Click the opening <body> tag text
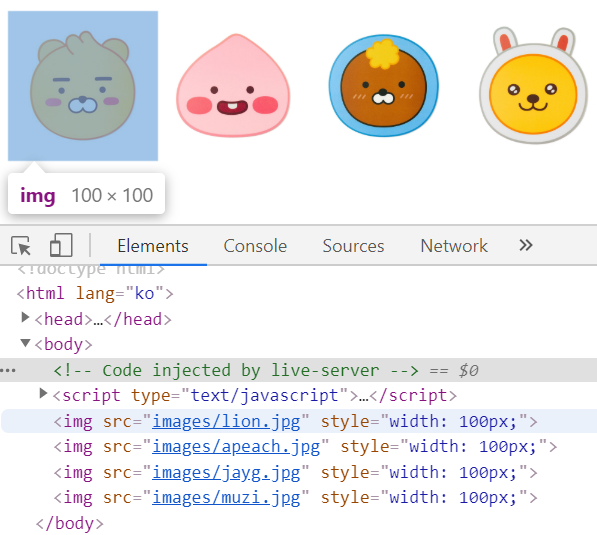This screenshot has height=535, width=597. (64, 345)
